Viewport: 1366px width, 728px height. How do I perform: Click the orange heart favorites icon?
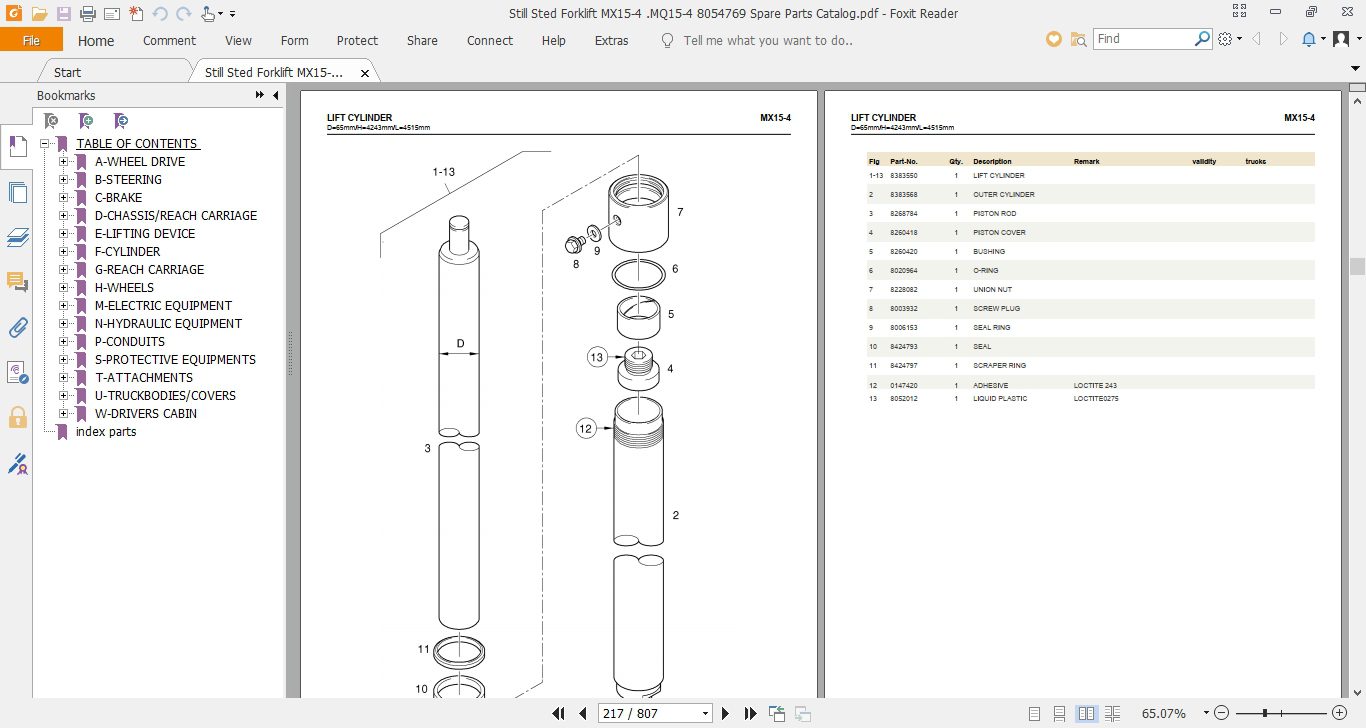pyautogui.click(x=1053, y=39)
